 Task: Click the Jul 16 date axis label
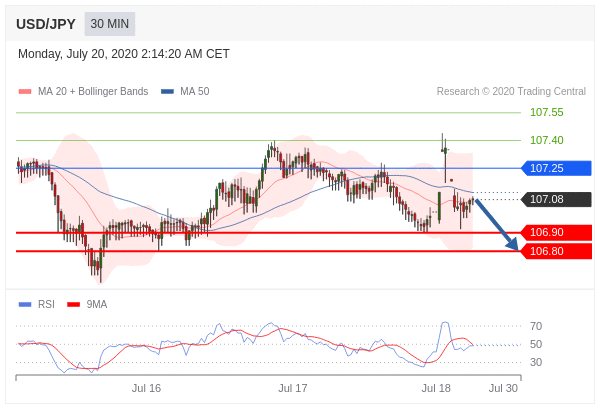(x=146, y=388)
